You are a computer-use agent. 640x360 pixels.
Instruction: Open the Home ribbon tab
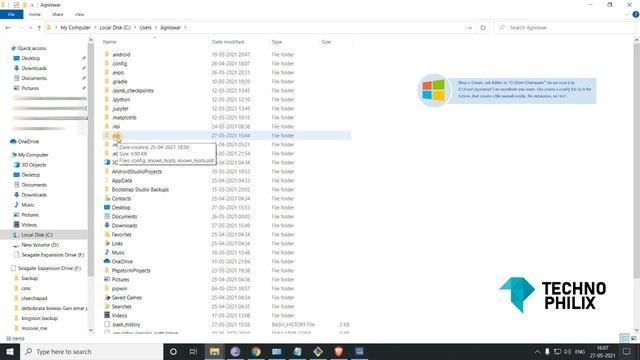[x=35, y=14]
